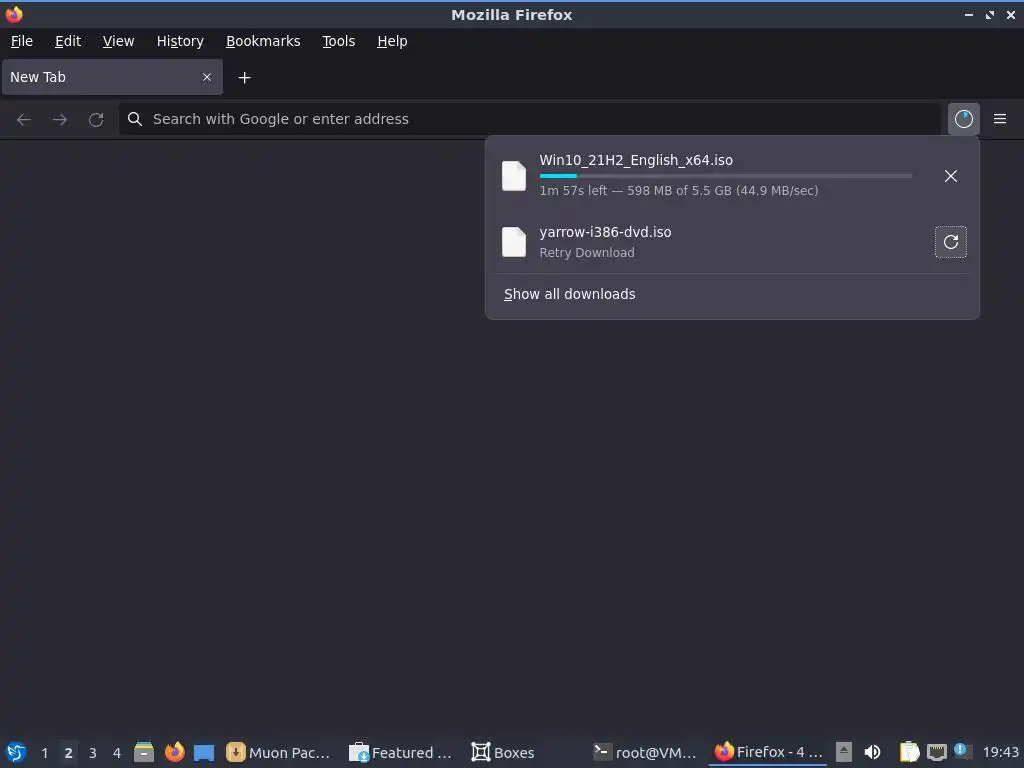
Task: Open the removable media eject tray icon
Action: 844,752
